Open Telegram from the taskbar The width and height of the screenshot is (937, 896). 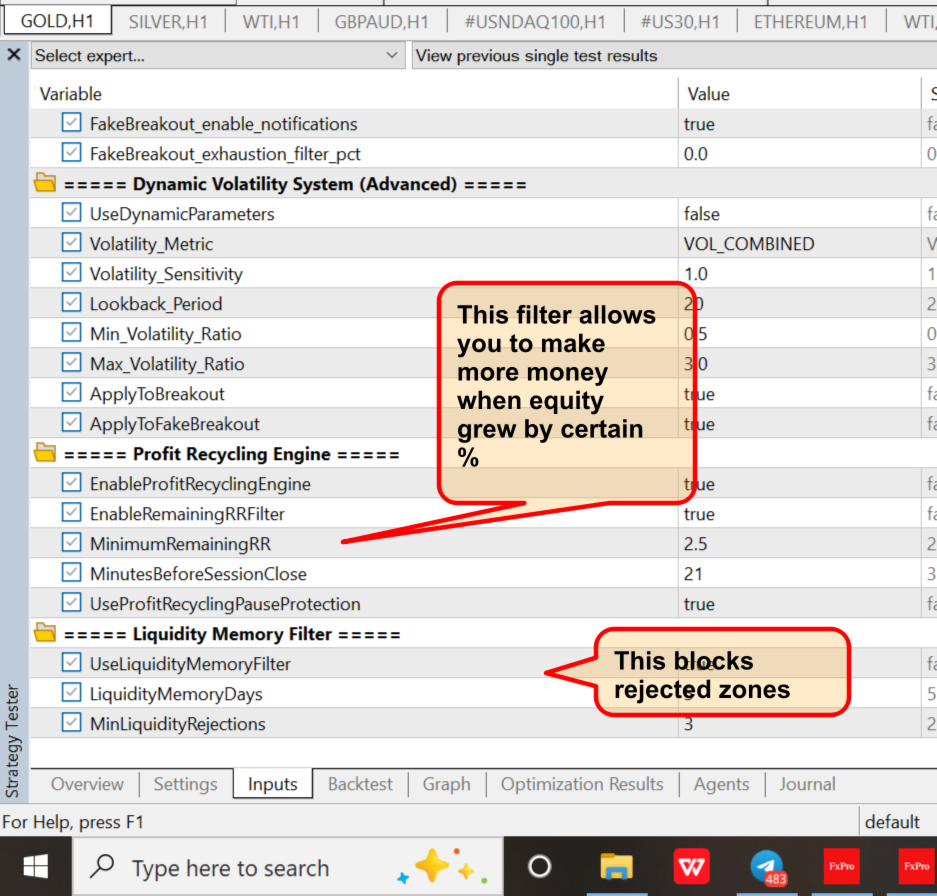click(x=768, y=866)
